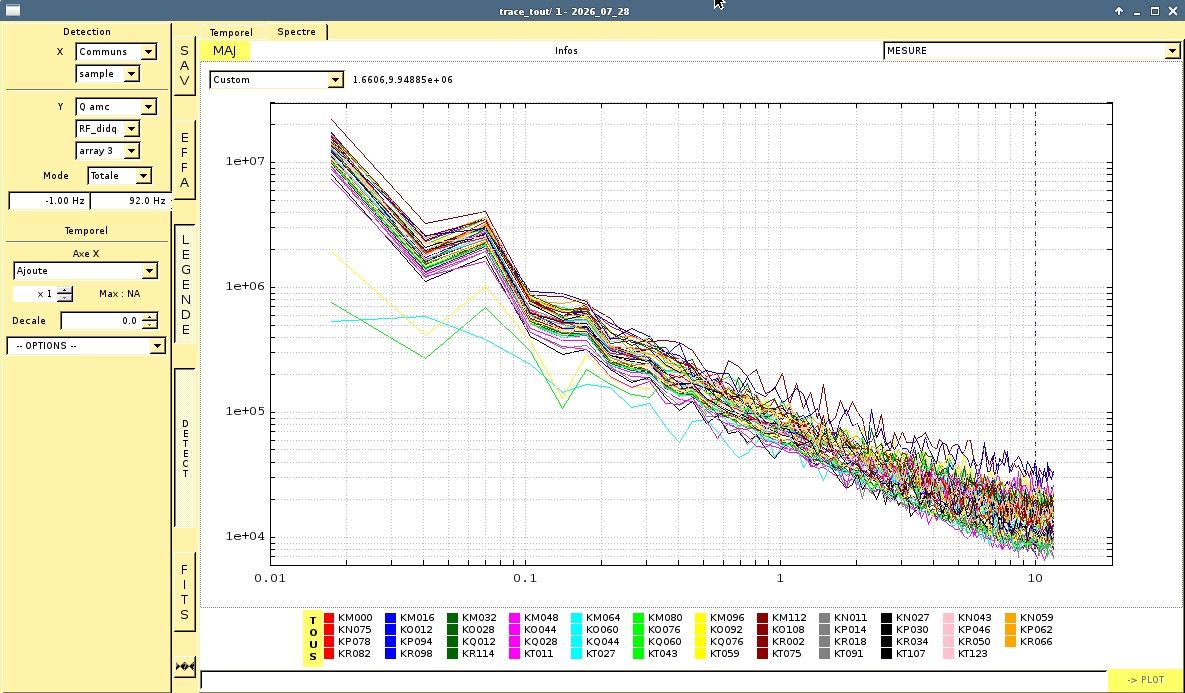Click the MAJ update button

[224, 51]
